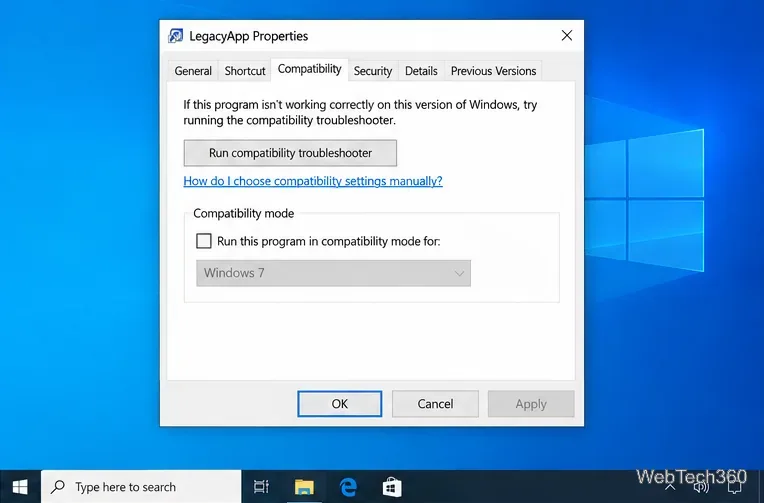
Task: Open 'How do I choose compatibility settings manually?' link
Action: coord(313,181)
